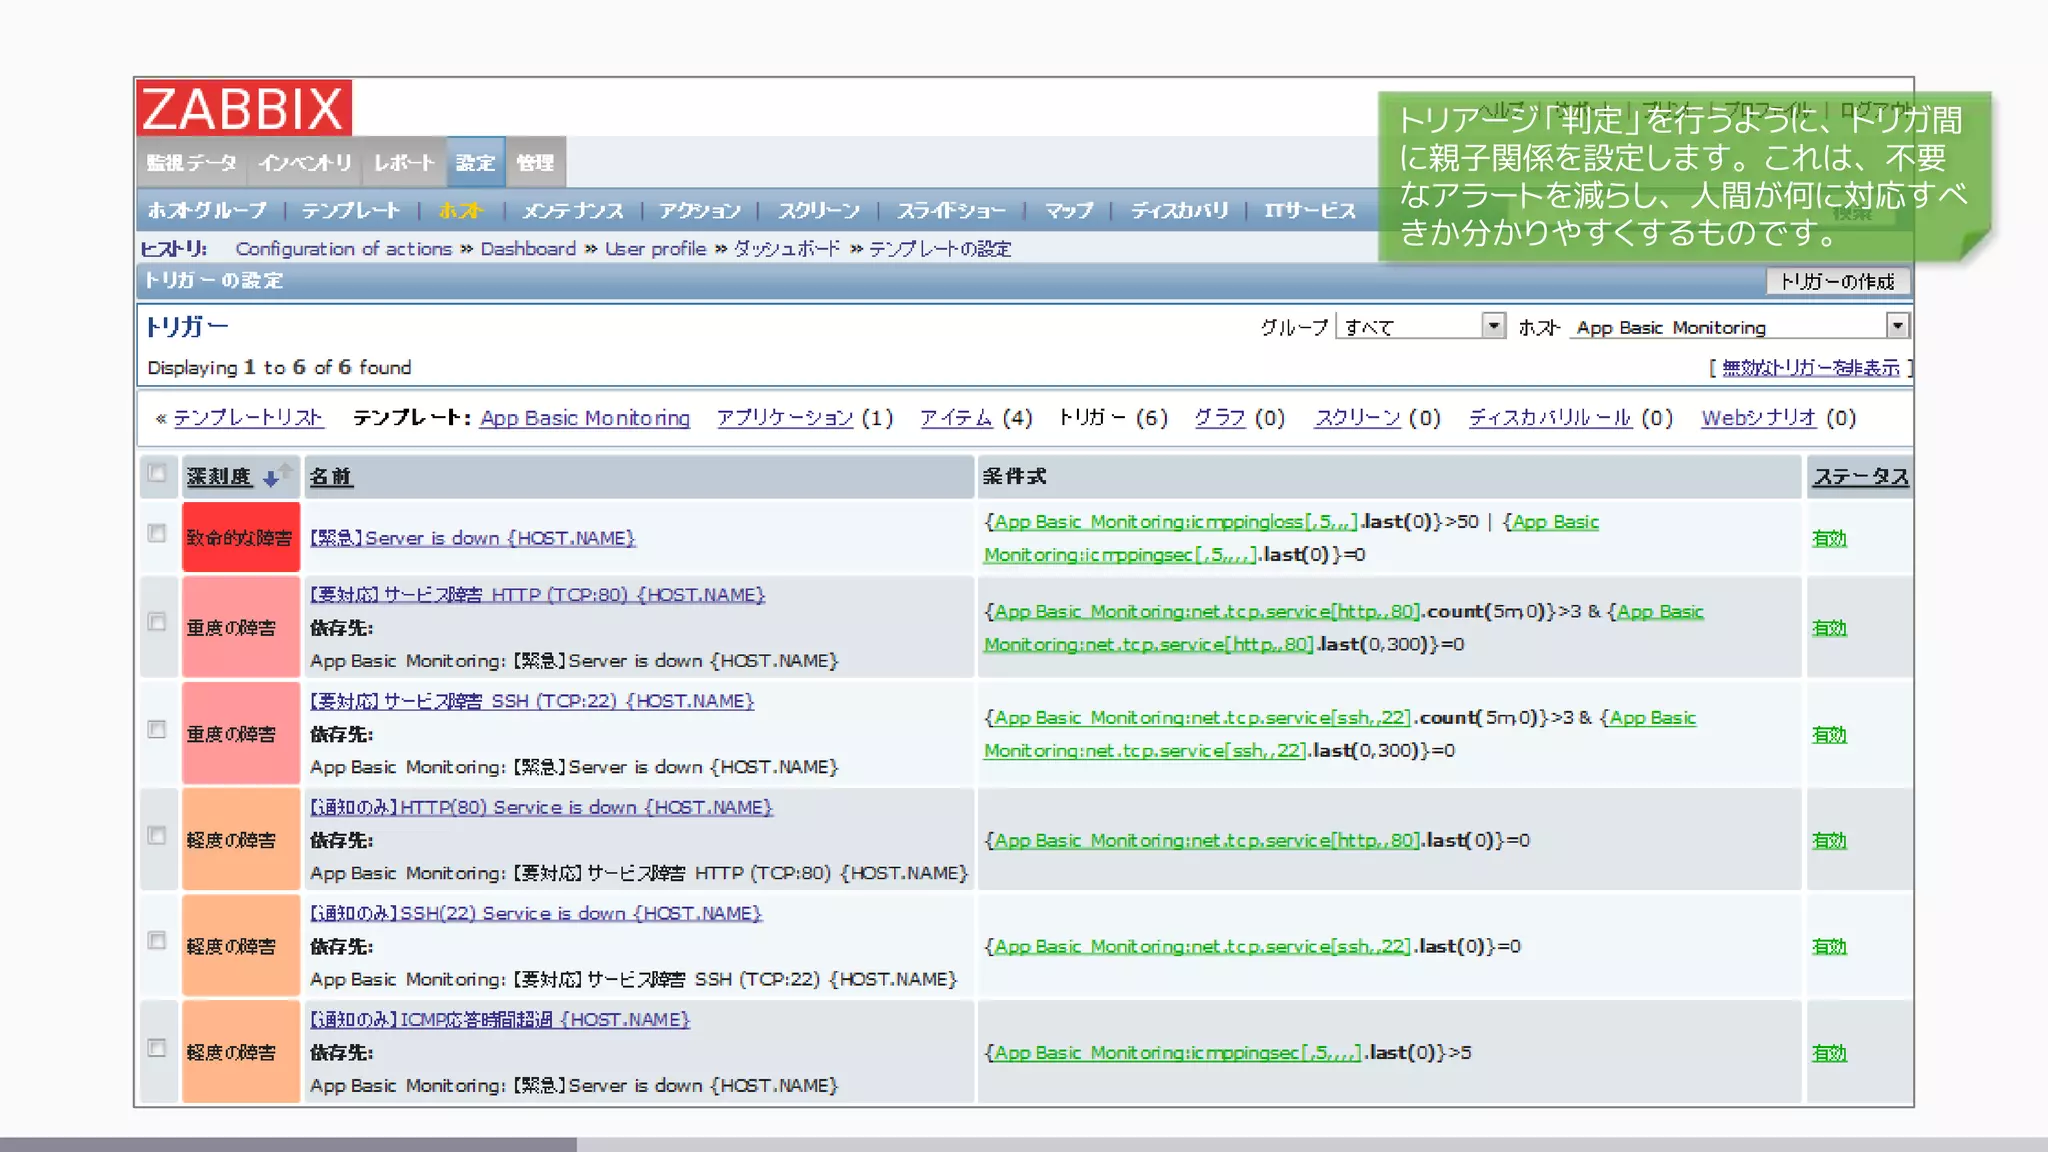Open the group dropdown arrow

(x=1493, y=326)
